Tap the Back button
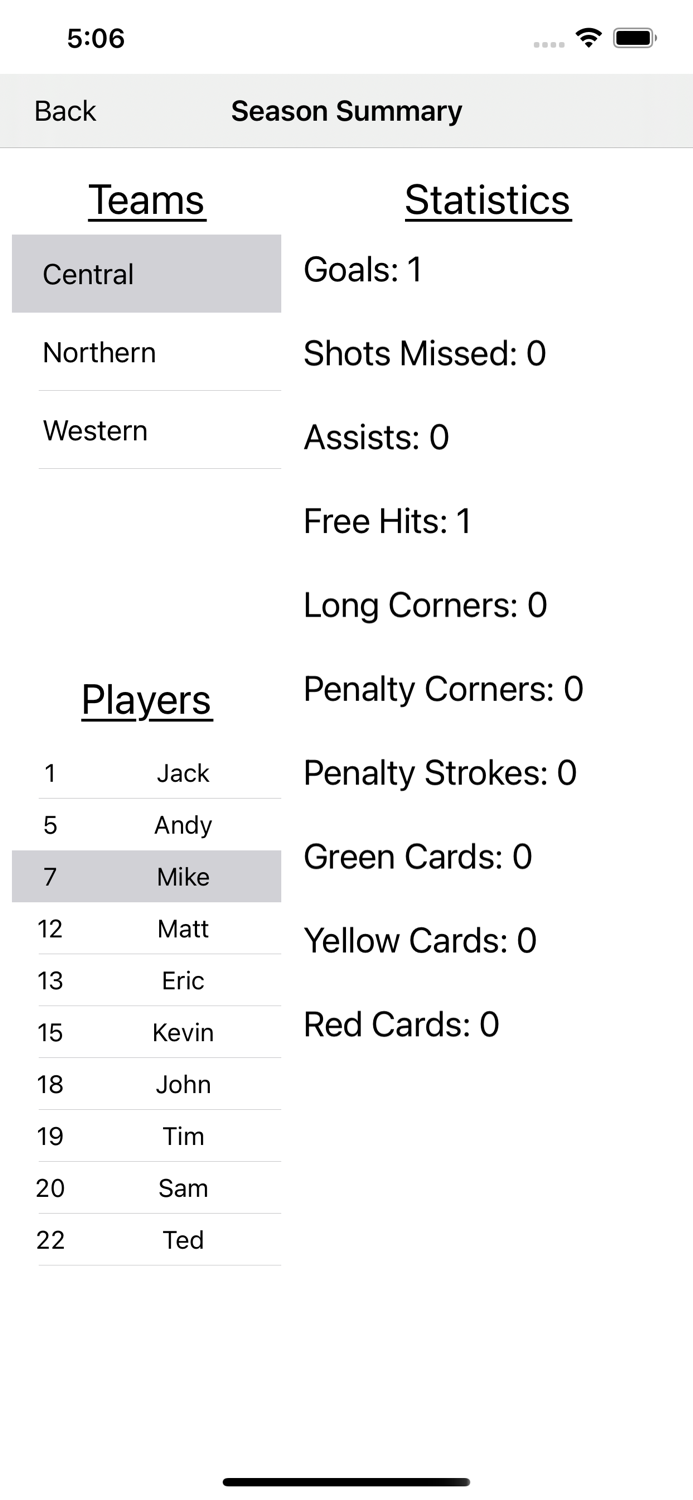This screenshot has width=693, height=1500. click(x=64, y=111)
